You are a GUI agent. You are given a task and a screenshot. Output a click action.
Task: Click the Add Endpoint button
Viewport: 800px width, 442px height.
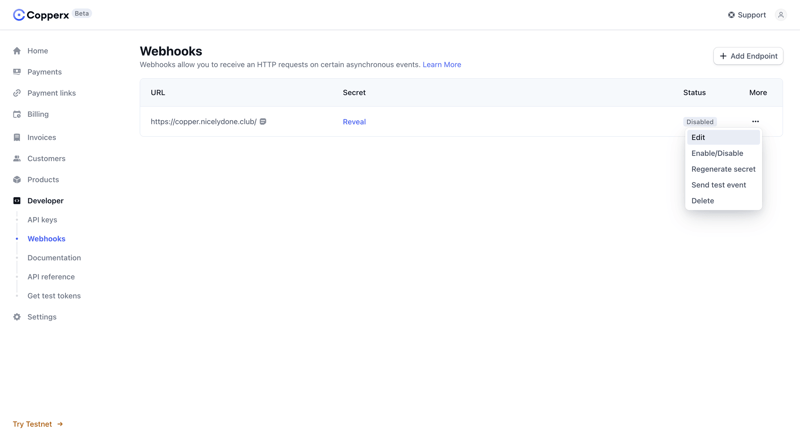[748, 56]
